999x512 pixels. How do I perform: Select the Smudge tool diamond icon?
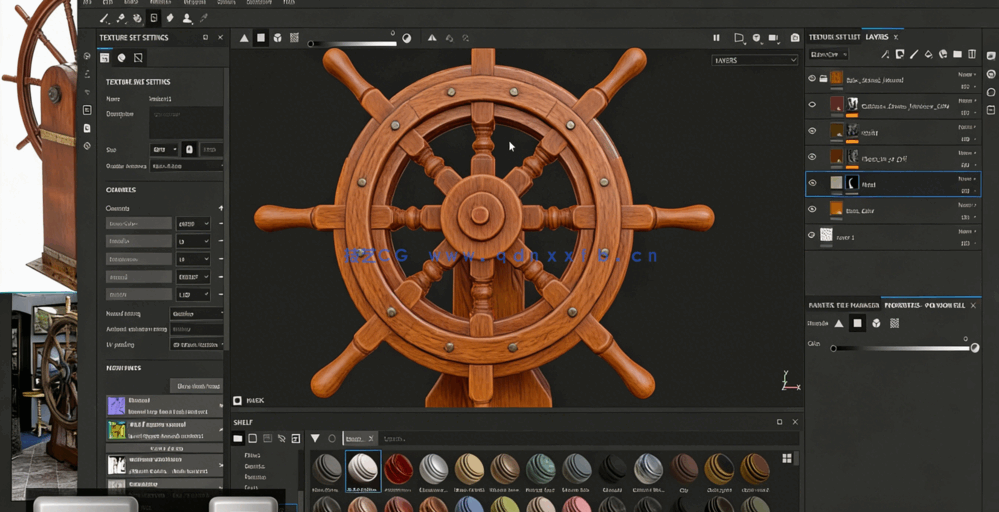tap(170, 18)
